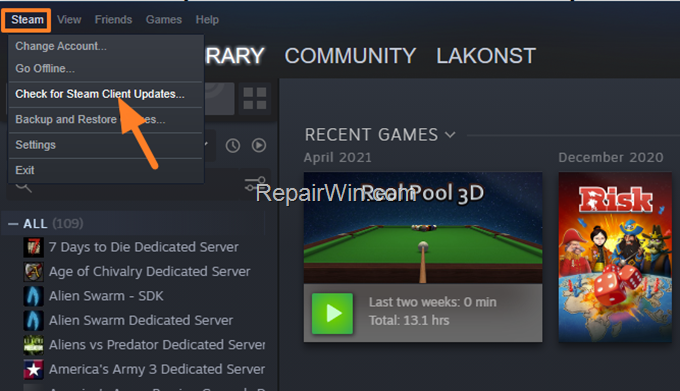Click the recent activity clock icon
Image resolution: width=680 pixels, height=391 pixels.
(233, 145)
